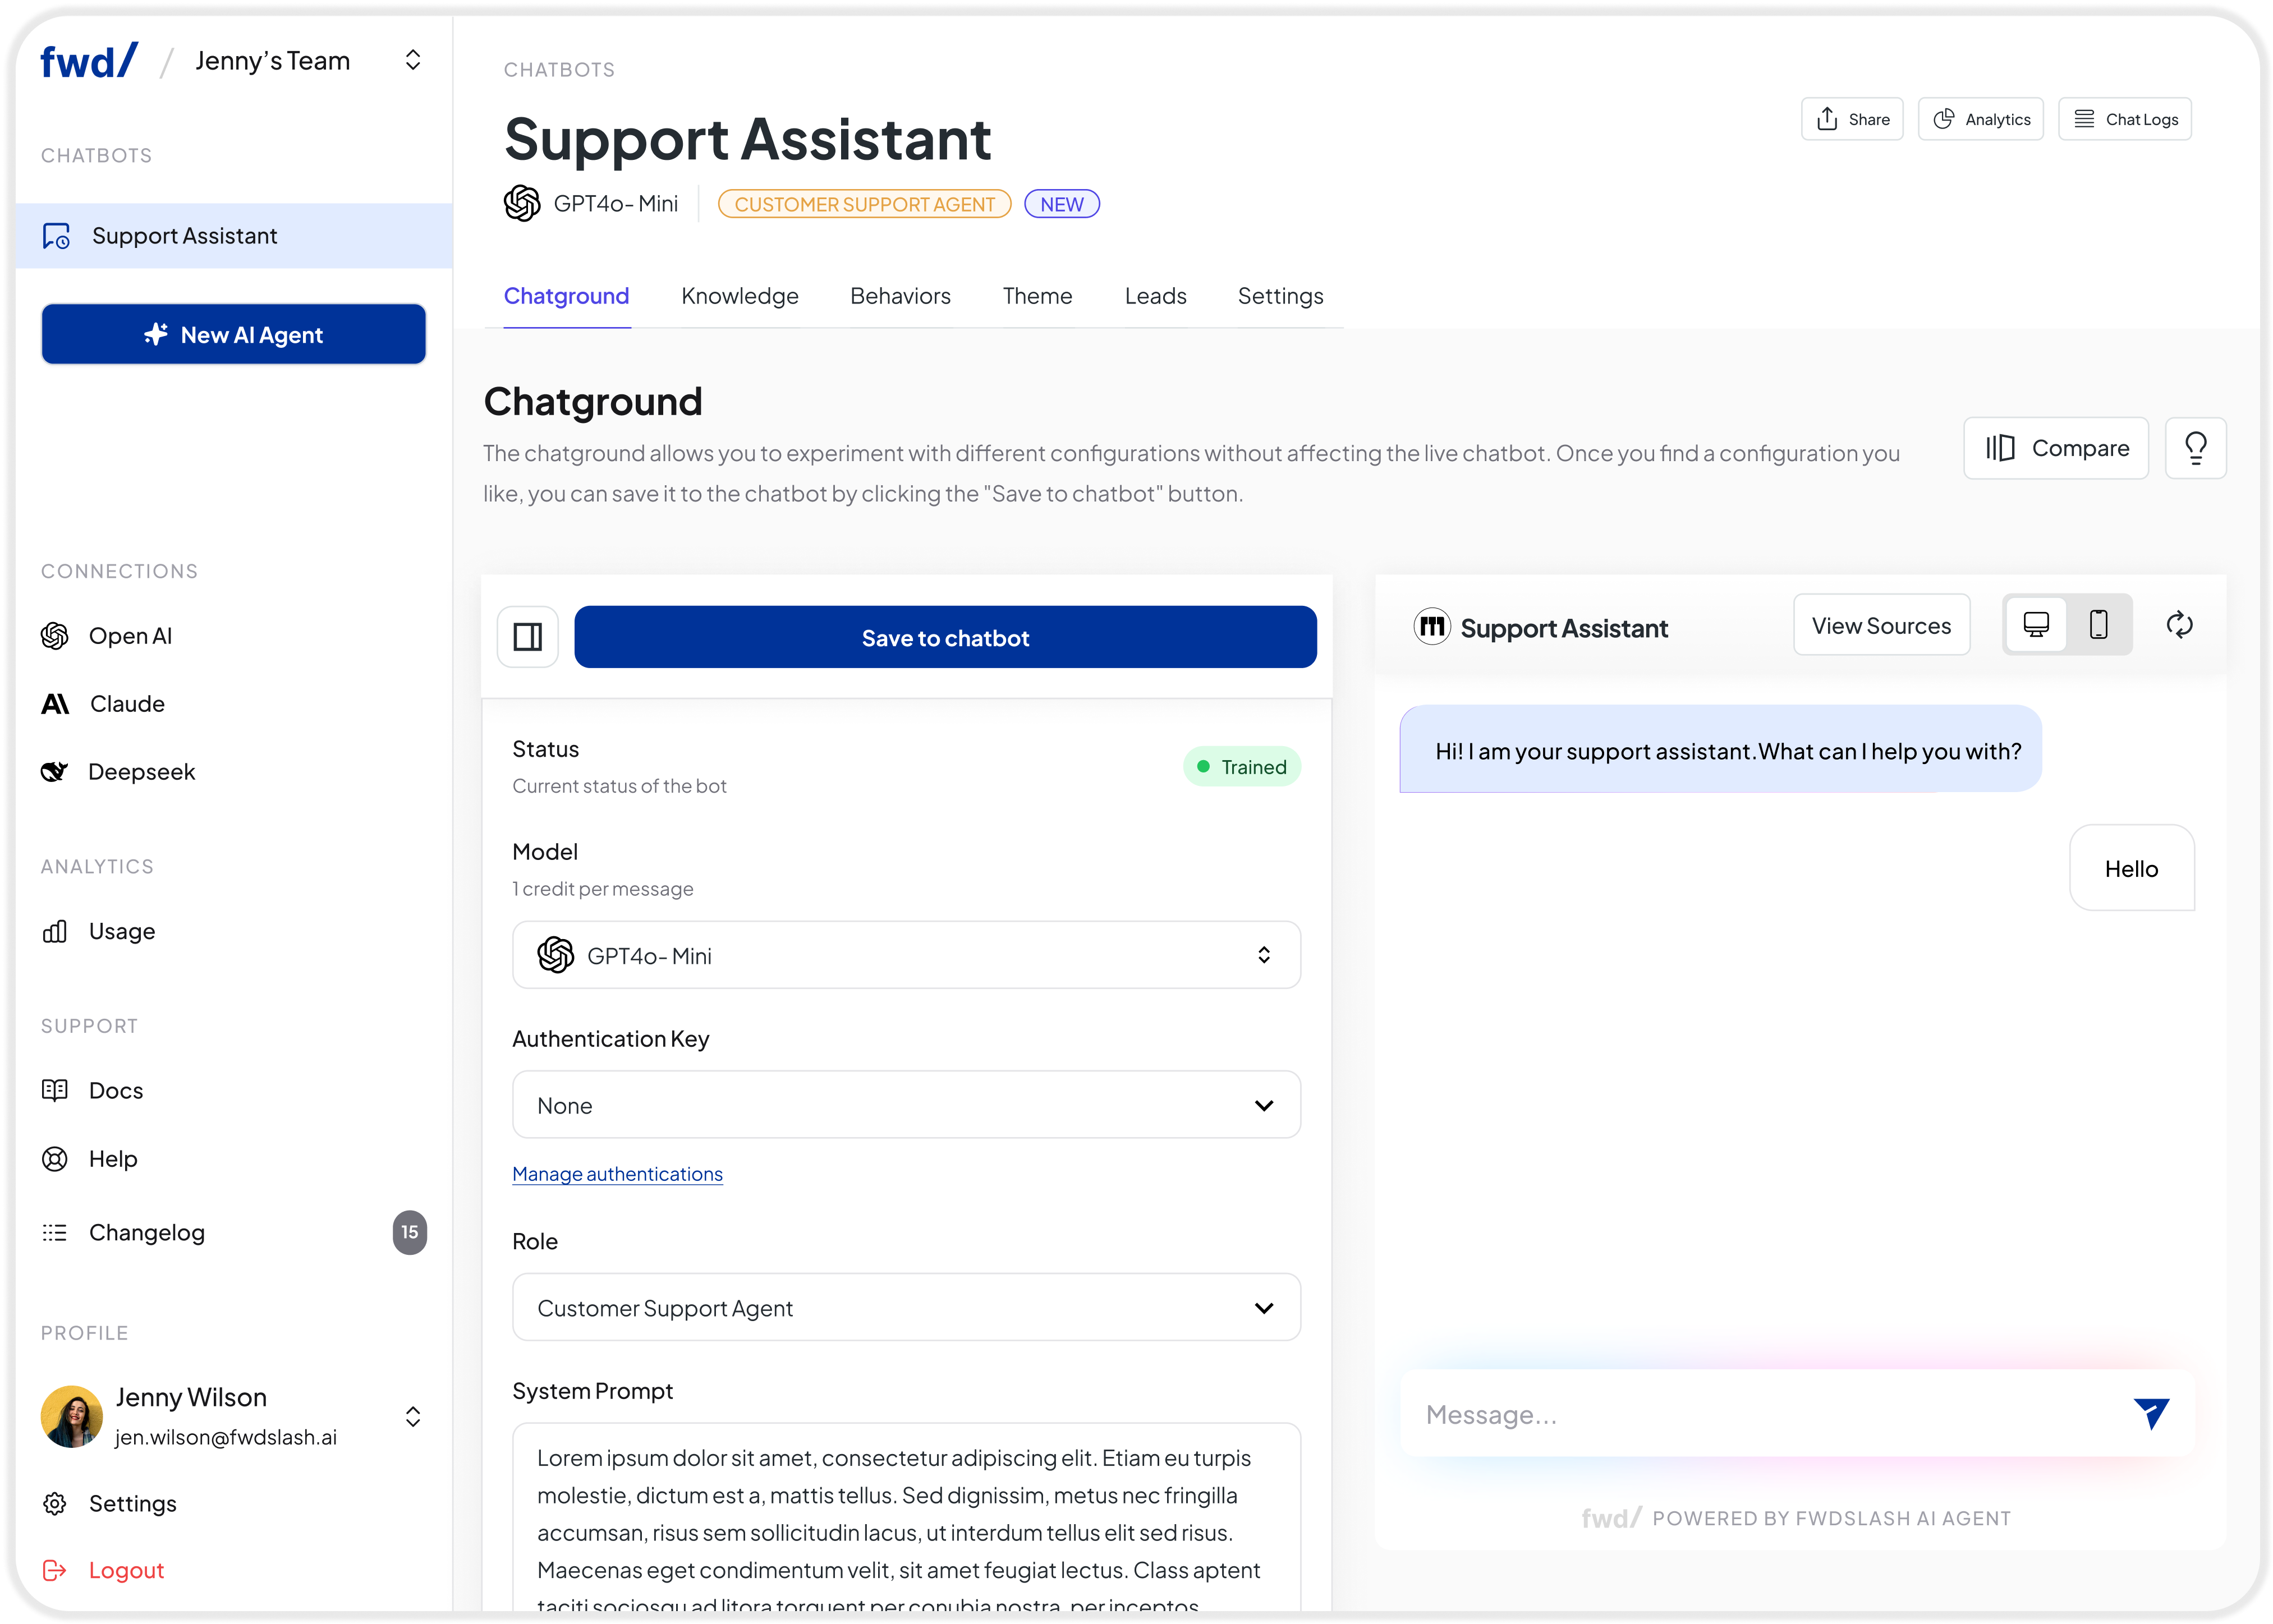Log out via the Logout item

pyautogui.click(x=103, y=1570)
